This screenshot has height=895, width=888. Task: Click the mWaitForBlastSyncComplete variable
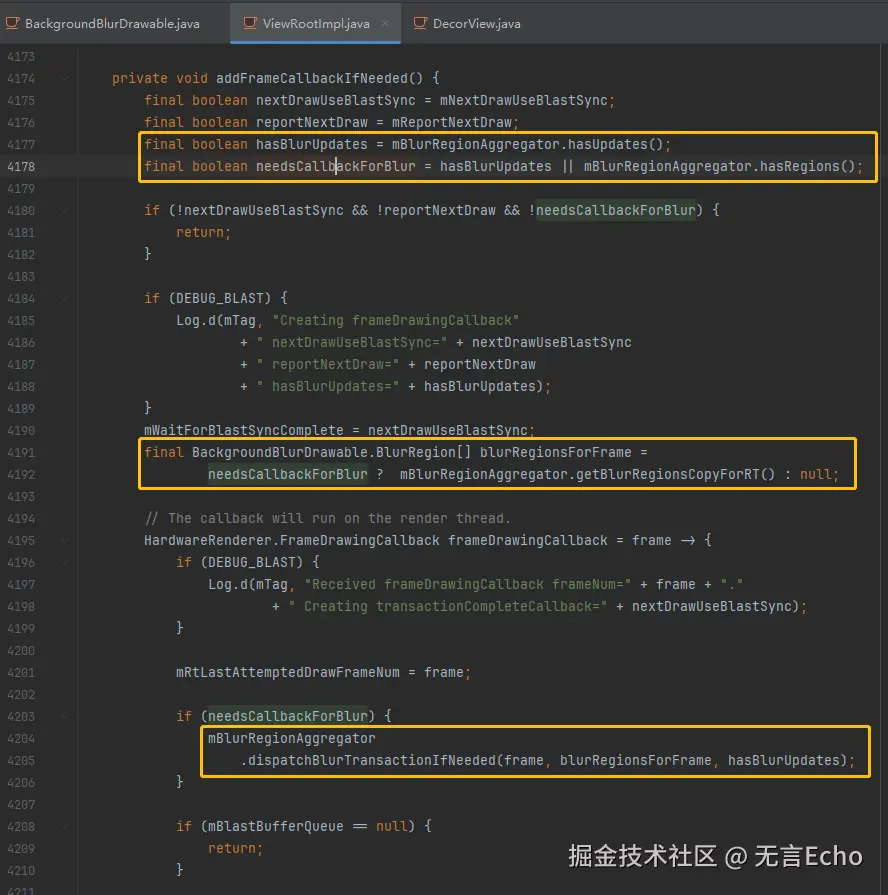244,430
